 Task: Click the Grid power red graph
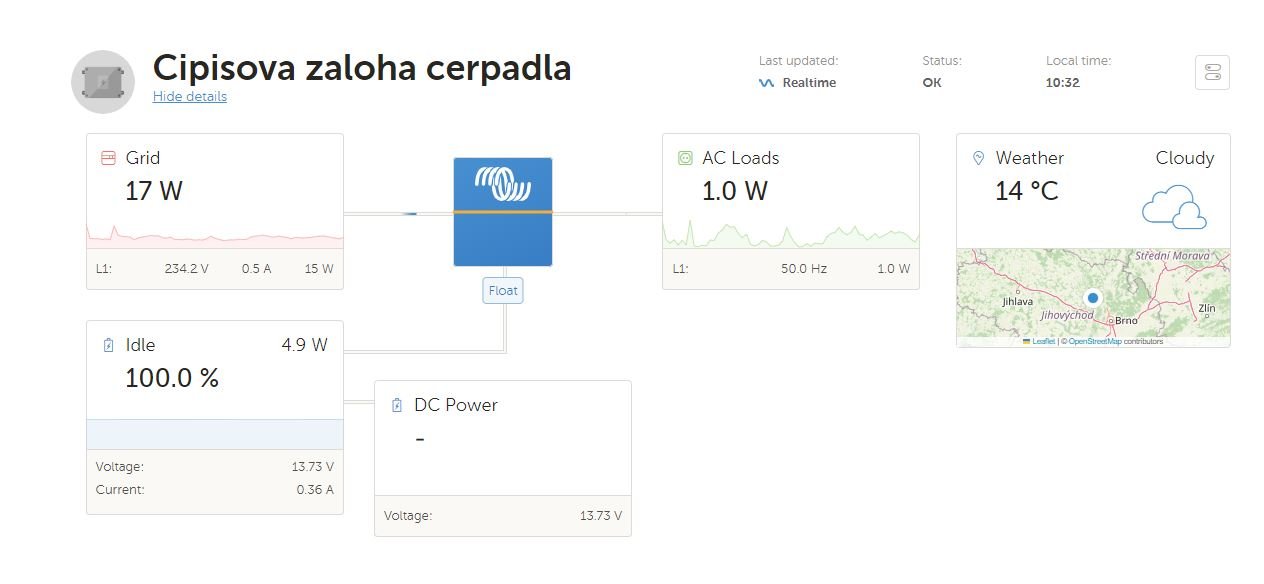[x=215, y=237]
